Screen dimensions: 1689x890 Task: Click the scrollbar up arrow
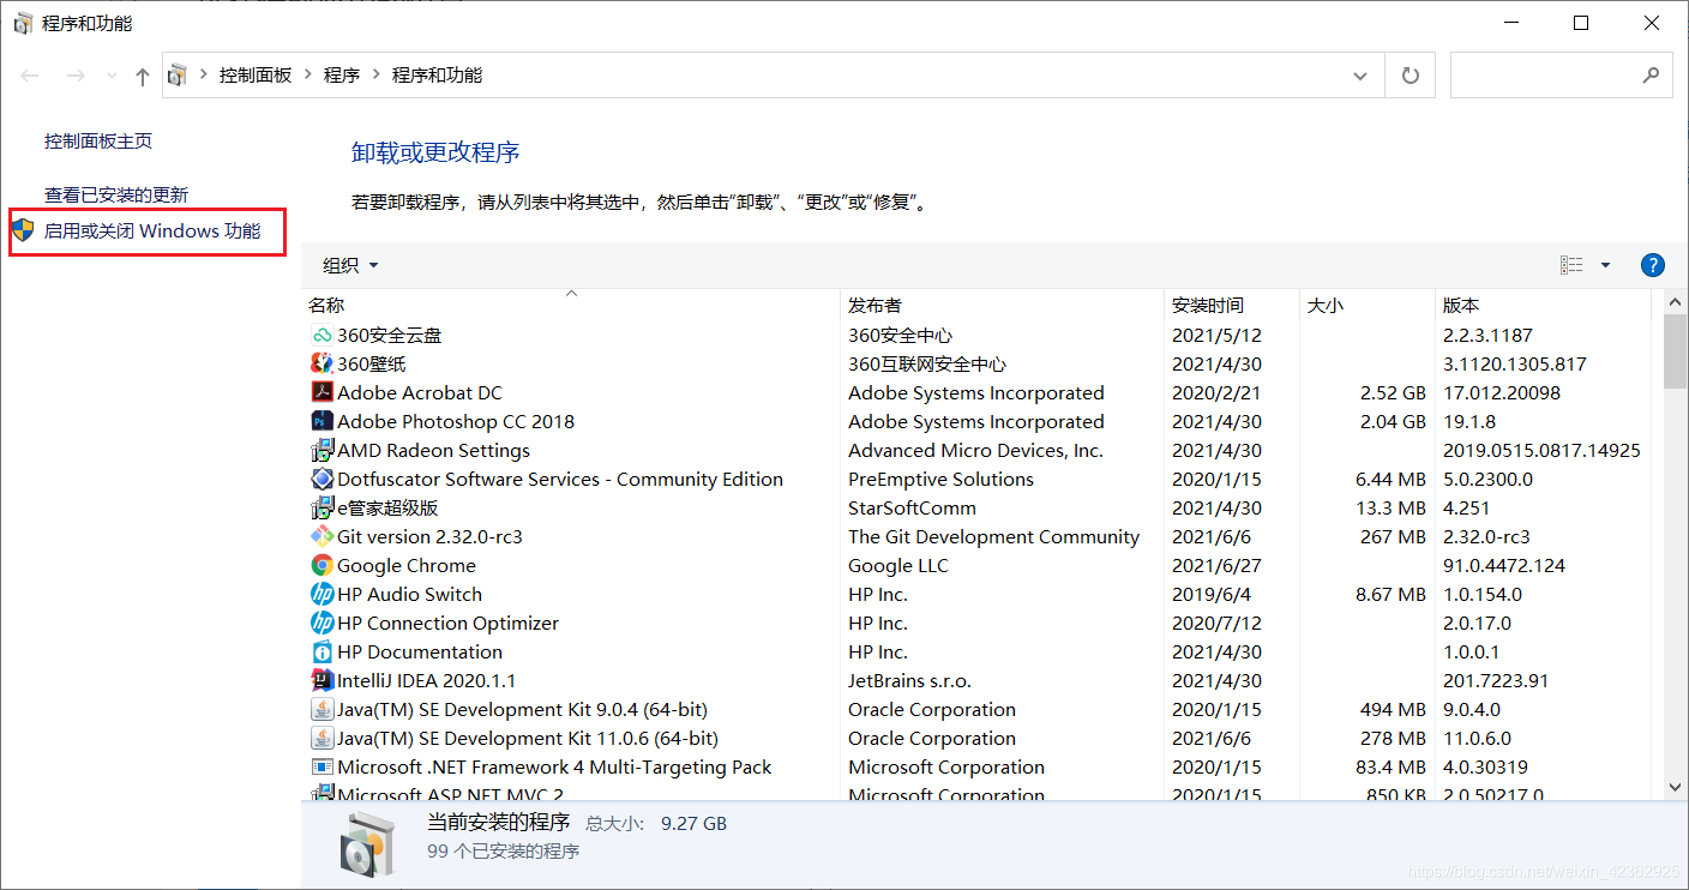tap(1675, 301)
